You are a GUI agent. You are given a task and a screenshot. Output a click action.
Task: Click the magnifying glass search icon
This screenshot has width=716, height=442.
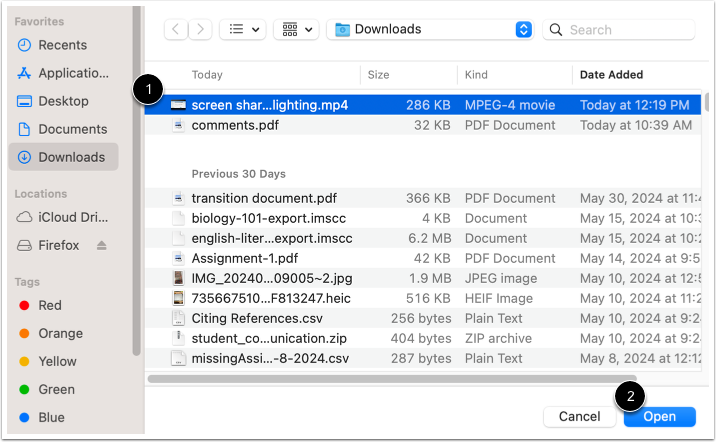pos(556,30)
